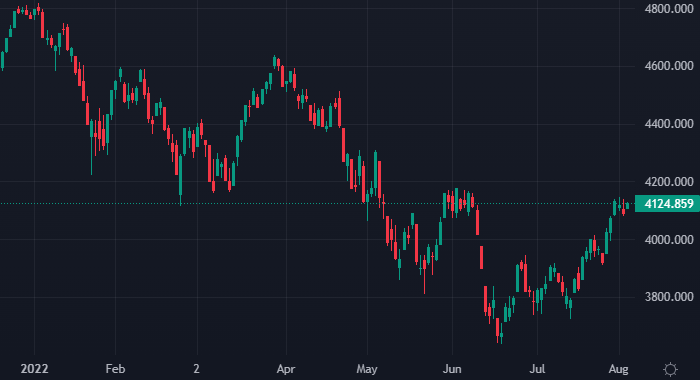This screenshot has height=380, width=700.
Task: Select the 3800.000 price axis label
Action: 669,297
